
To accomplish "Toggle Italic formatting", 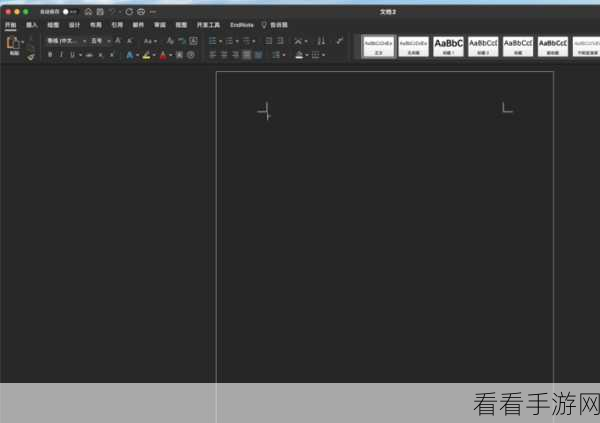I will [x=61, y=55].
